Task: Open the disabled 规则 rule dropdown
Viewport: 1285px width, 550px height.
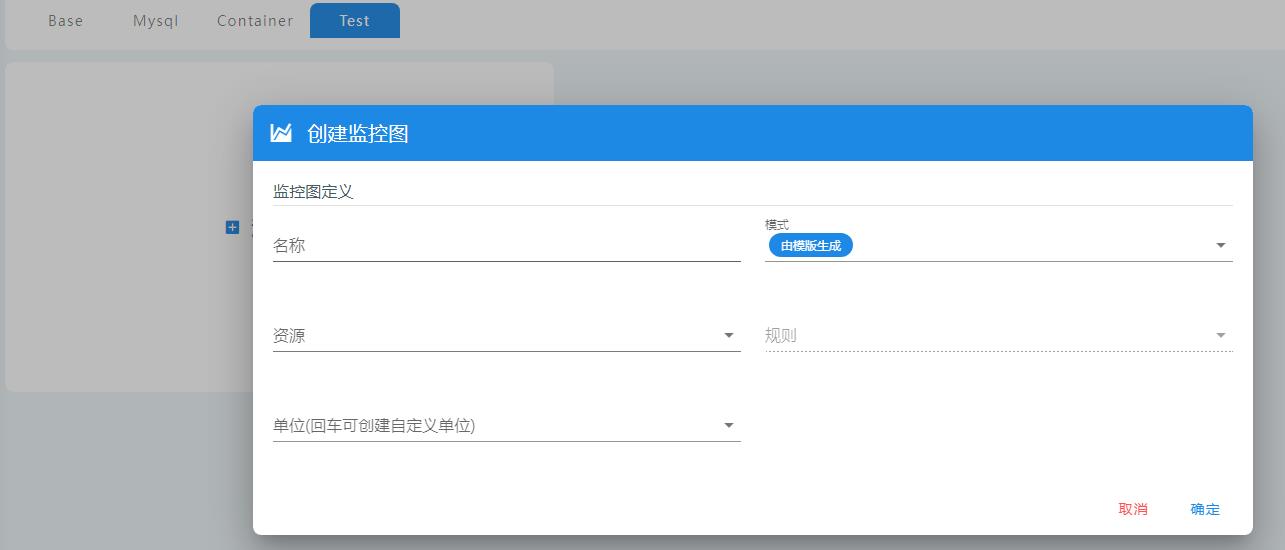Action: pos(998,336)
